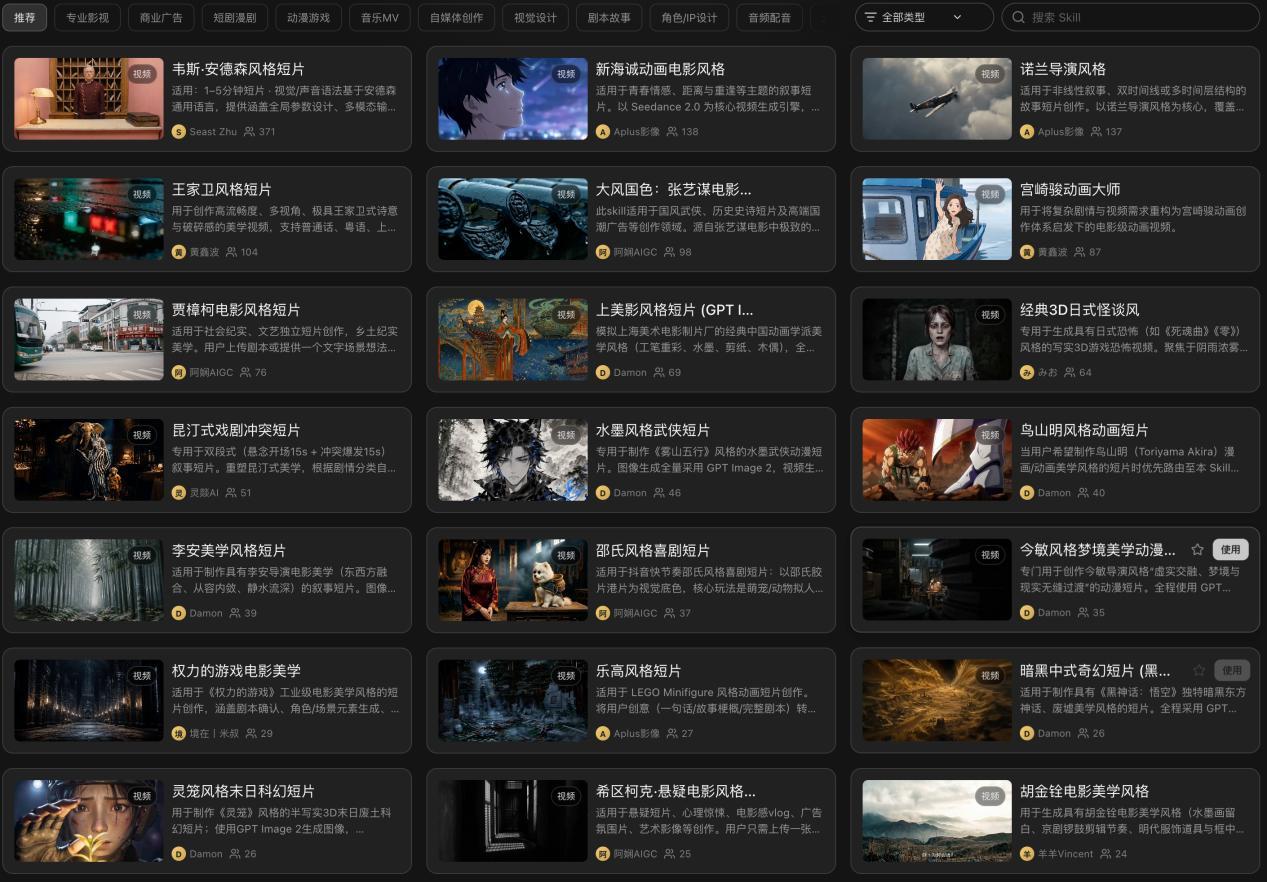The image size is (1267, 882).
Task: Switch to the 专业影视 category tab
Action: [88, 17]
